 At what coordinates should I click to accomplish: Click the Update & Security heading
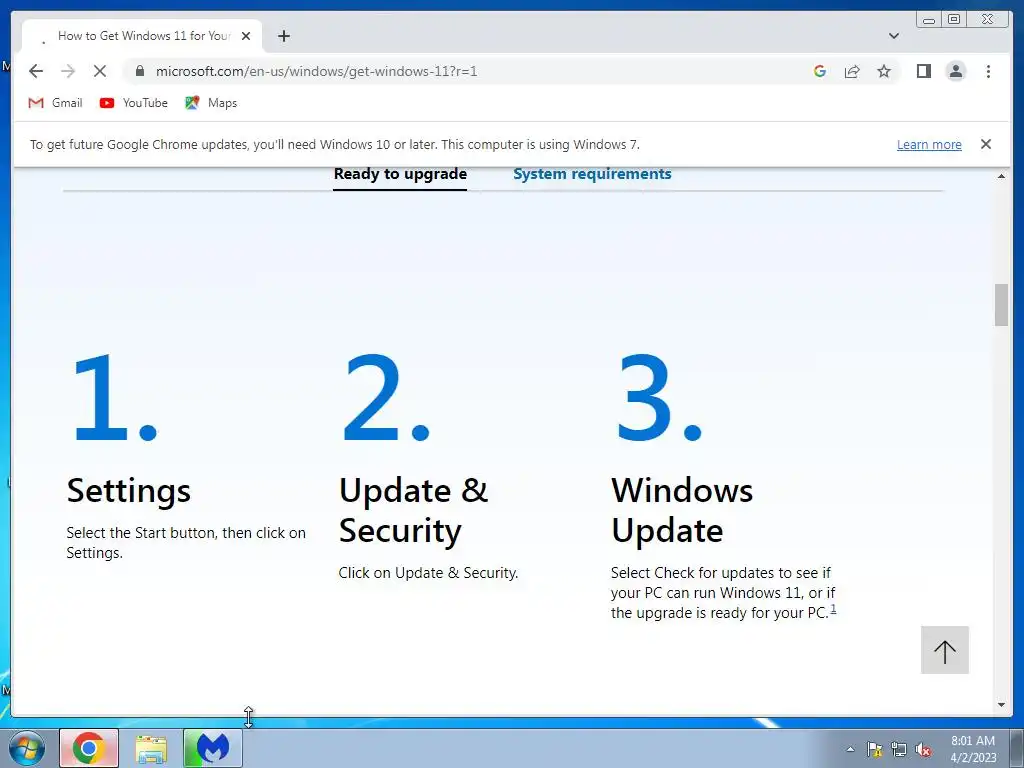click(x=413, y=510)
